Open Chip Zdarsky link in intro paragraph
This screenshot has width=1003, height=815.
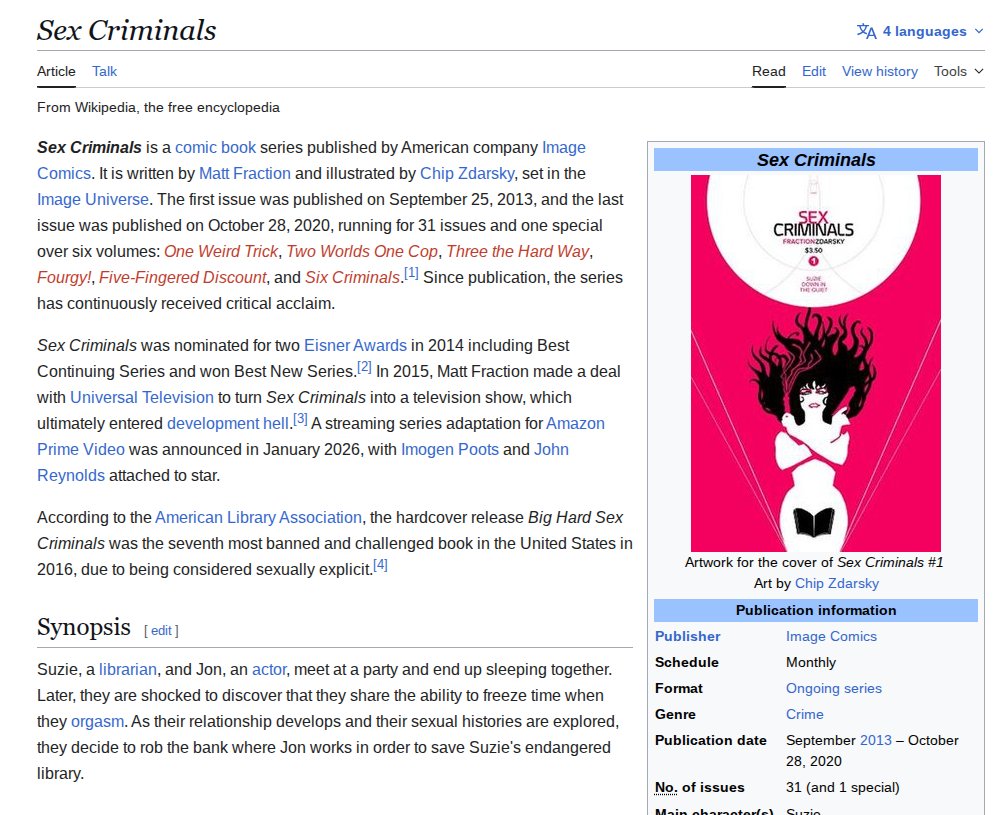coord(467,173)
